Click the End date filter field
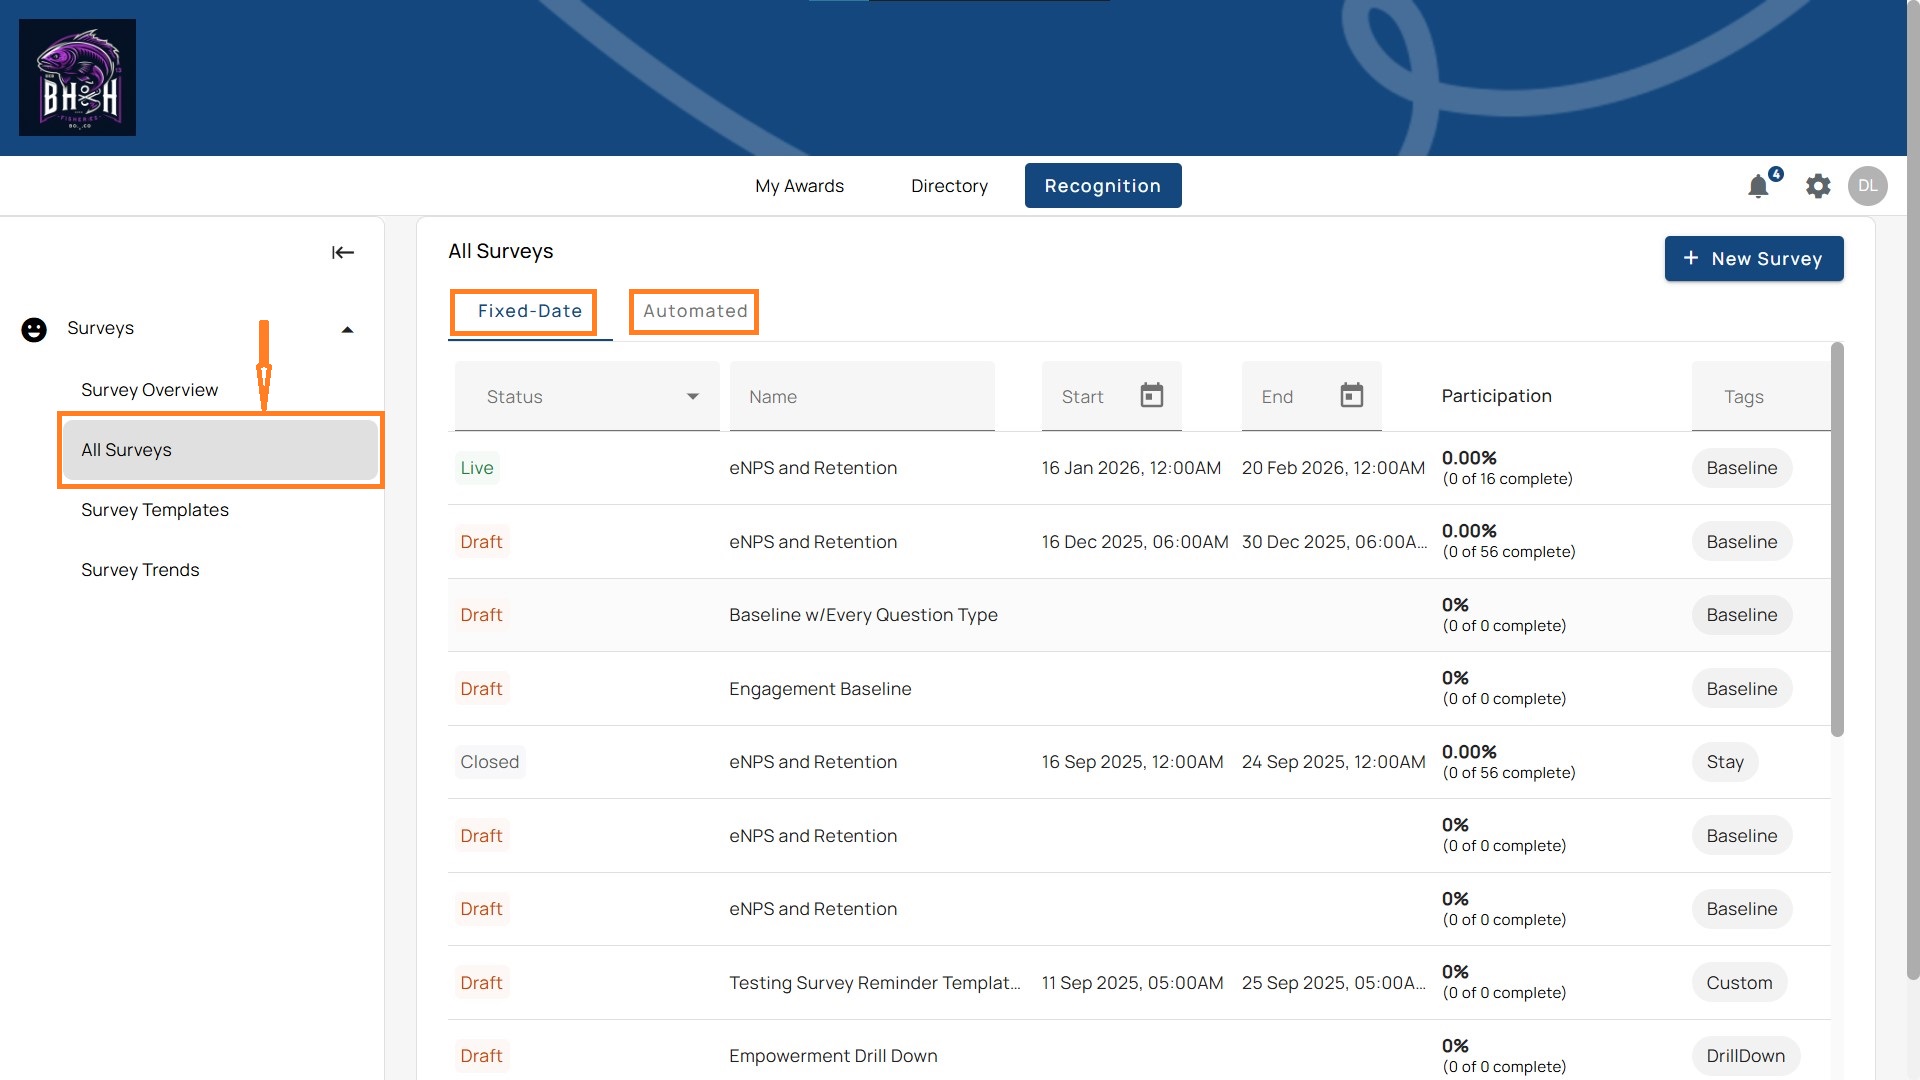This screenshot has width=1920, height=1080. [1311, 396]
